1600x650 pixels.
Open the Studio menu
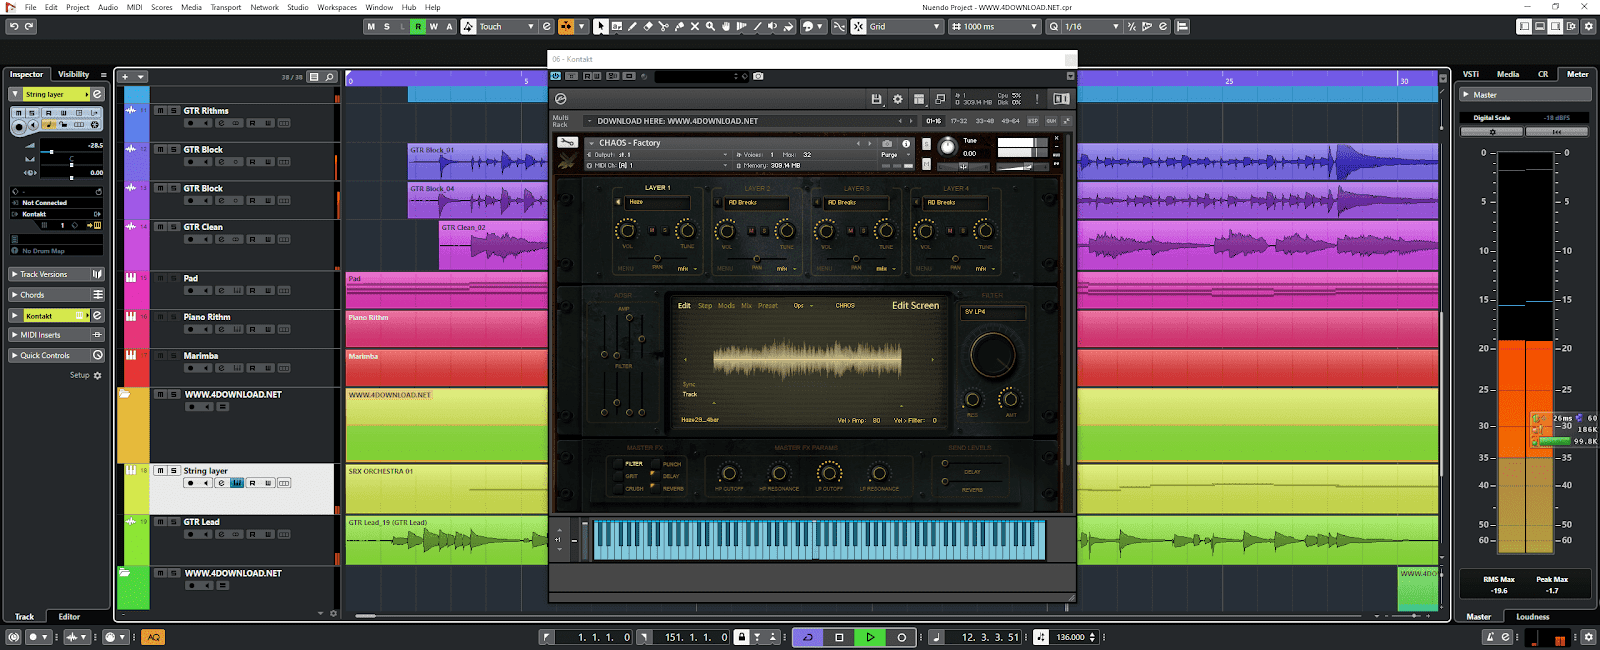(x=298, y=7)
